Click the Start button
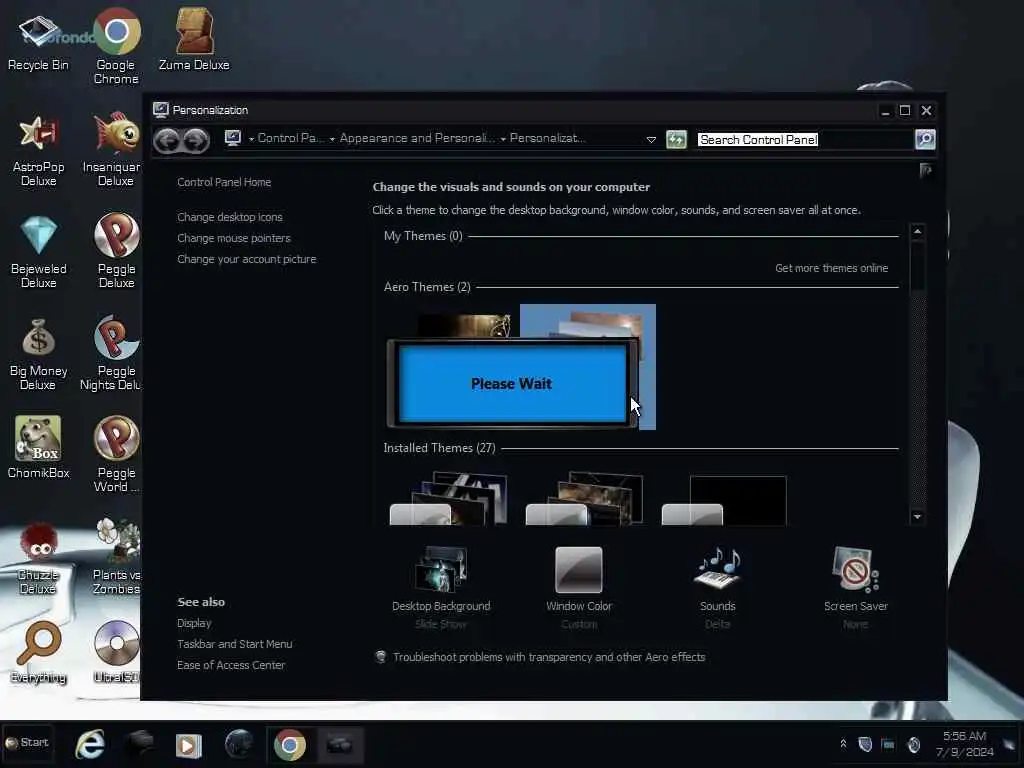Screen dimensions: 1024x768 (x=27, y=743)
